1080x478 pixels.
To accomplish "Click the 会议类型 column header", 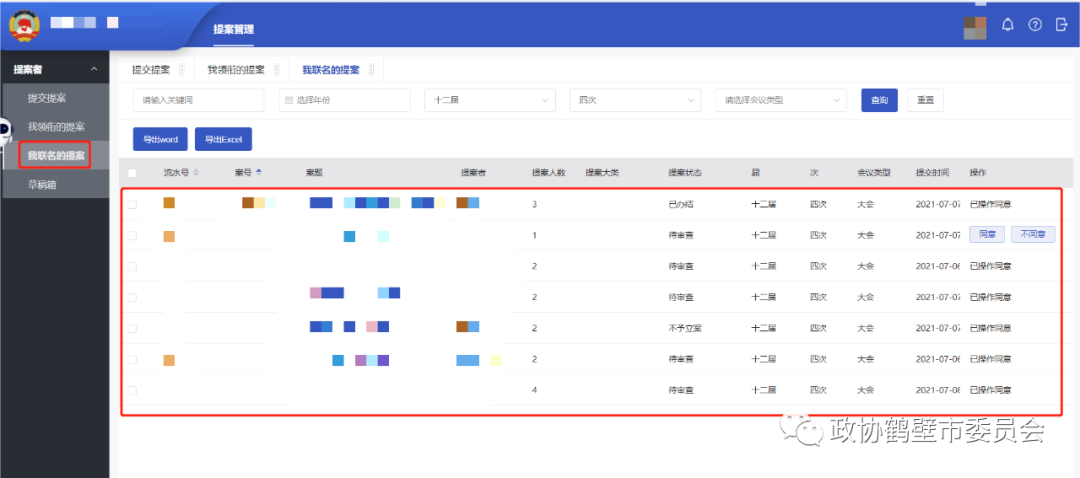I will point(873,173).
